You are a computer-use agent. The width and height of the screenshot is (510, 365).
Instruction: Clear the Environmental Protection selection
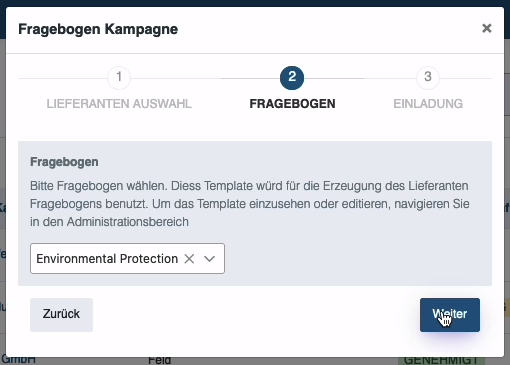point(189,259)
